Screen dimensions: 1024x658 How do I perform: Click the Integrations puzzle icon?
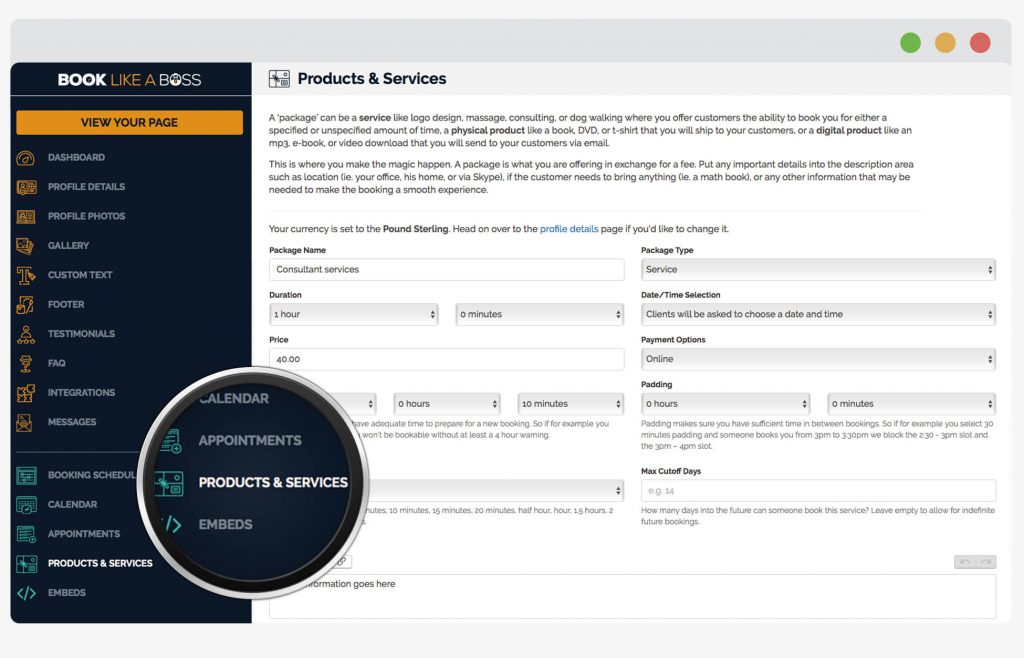point(27,393)
